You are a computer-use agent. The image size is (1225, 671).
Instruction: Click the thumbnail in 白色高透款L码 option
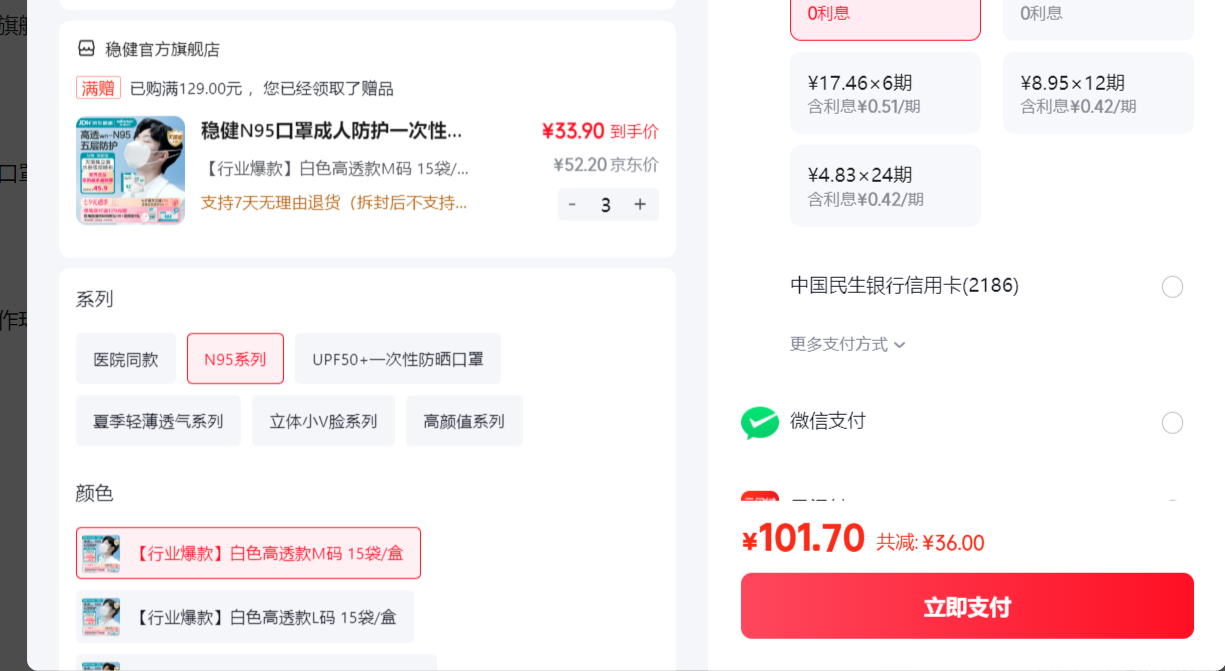point(101,616)
